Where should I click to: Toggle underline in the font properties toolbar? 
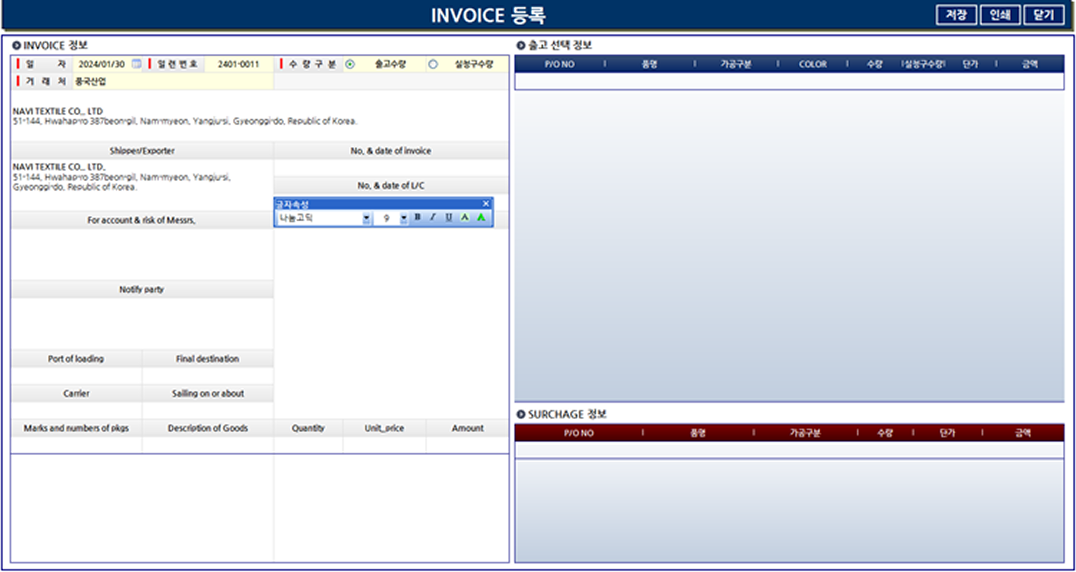(x=449, y=217)
